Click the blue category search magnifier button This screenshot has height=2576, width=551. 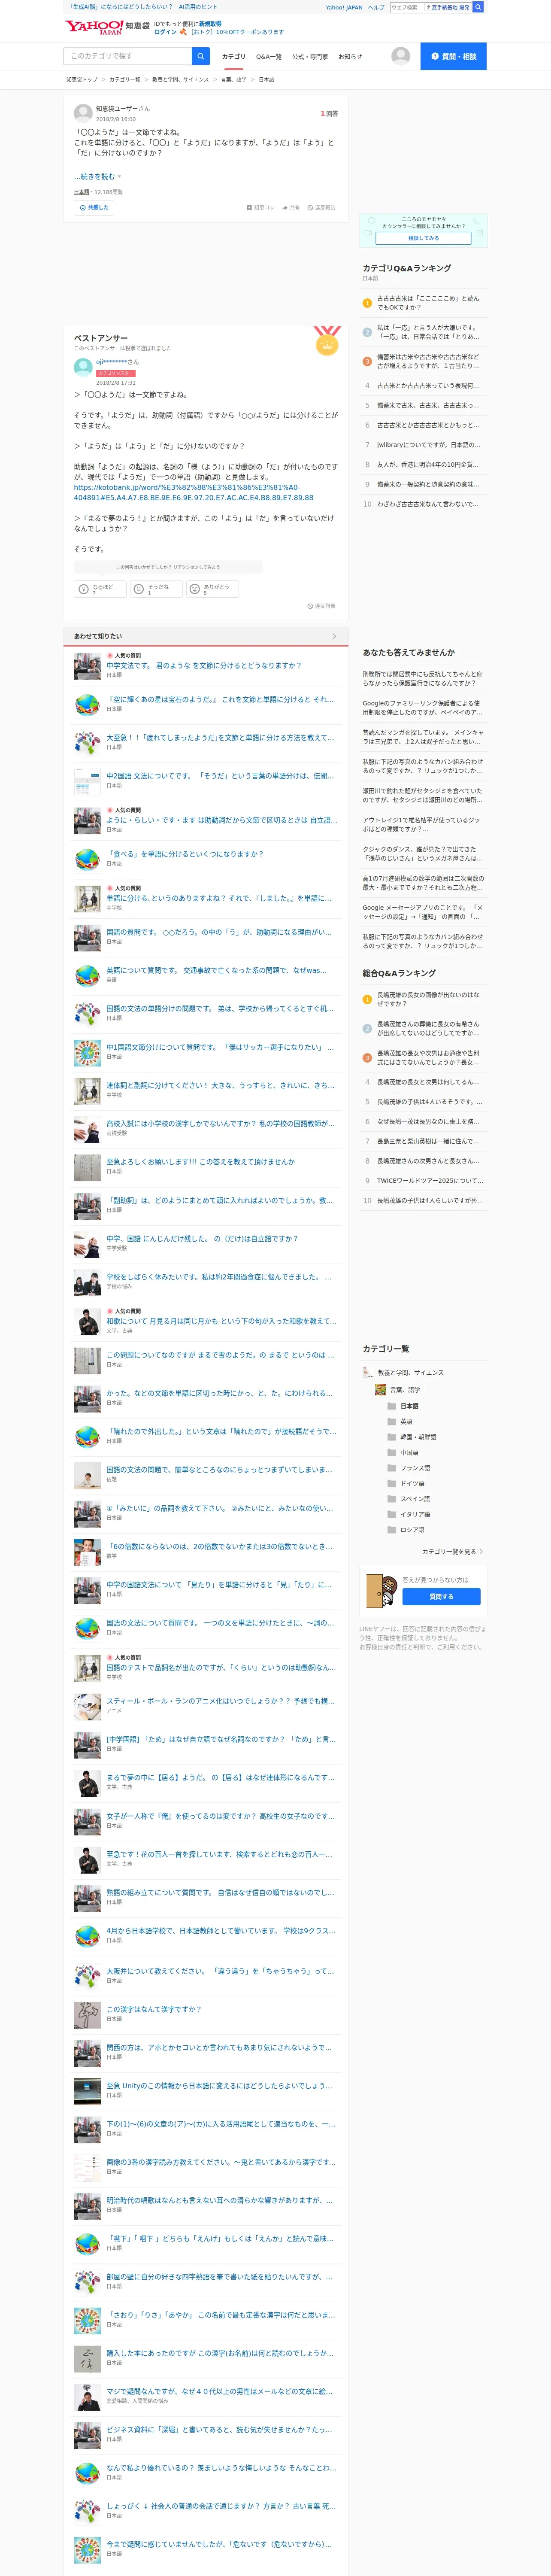pyautogui.click(x=201, y=56)
